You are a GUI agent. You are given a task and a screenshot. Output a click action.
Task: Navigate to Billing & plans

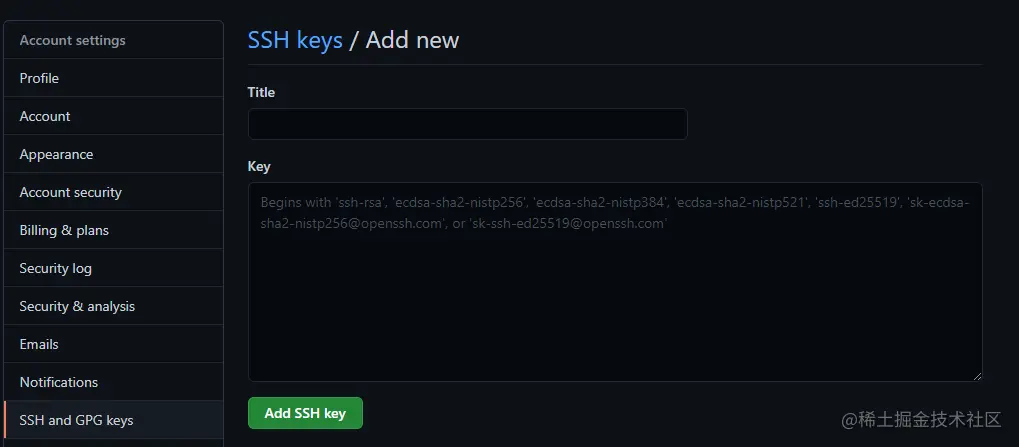coord(64,230)
